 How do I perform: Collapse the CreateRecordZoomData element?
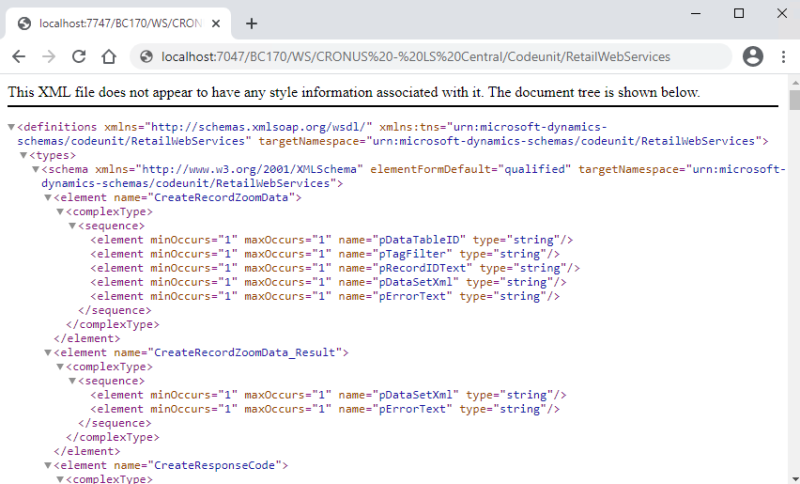[x=49, y=198]
